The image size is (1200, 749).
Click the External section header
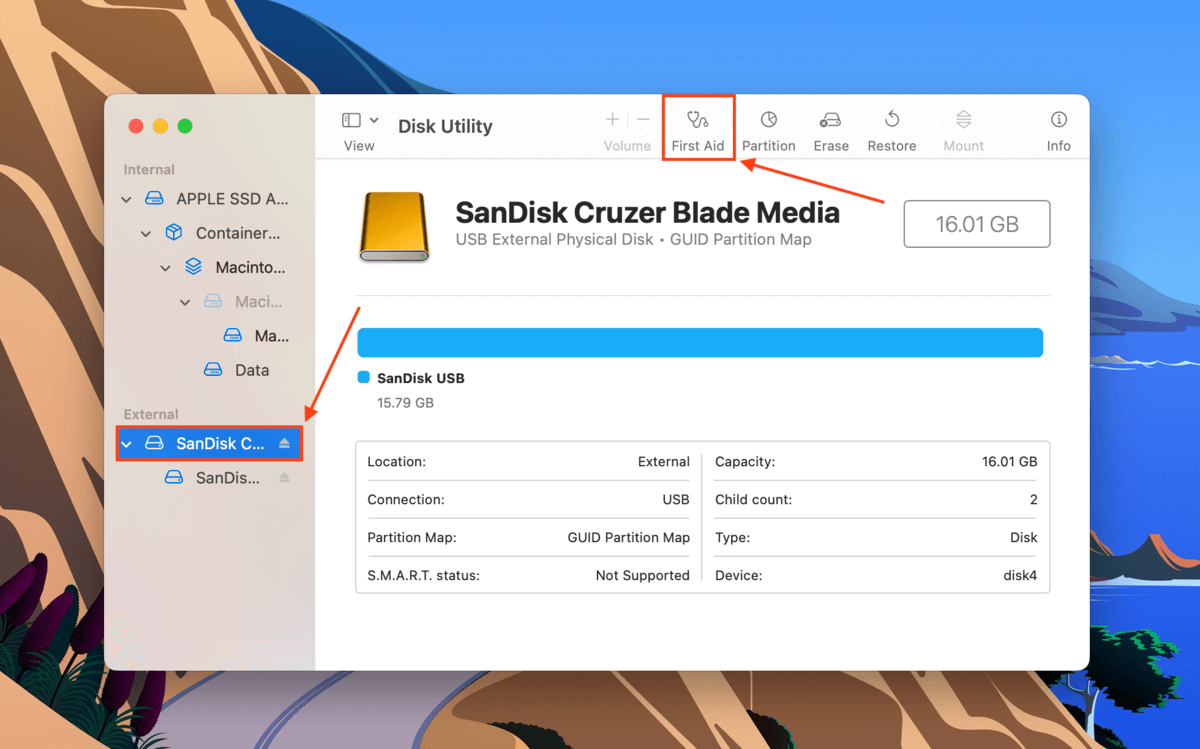point(151,414)
